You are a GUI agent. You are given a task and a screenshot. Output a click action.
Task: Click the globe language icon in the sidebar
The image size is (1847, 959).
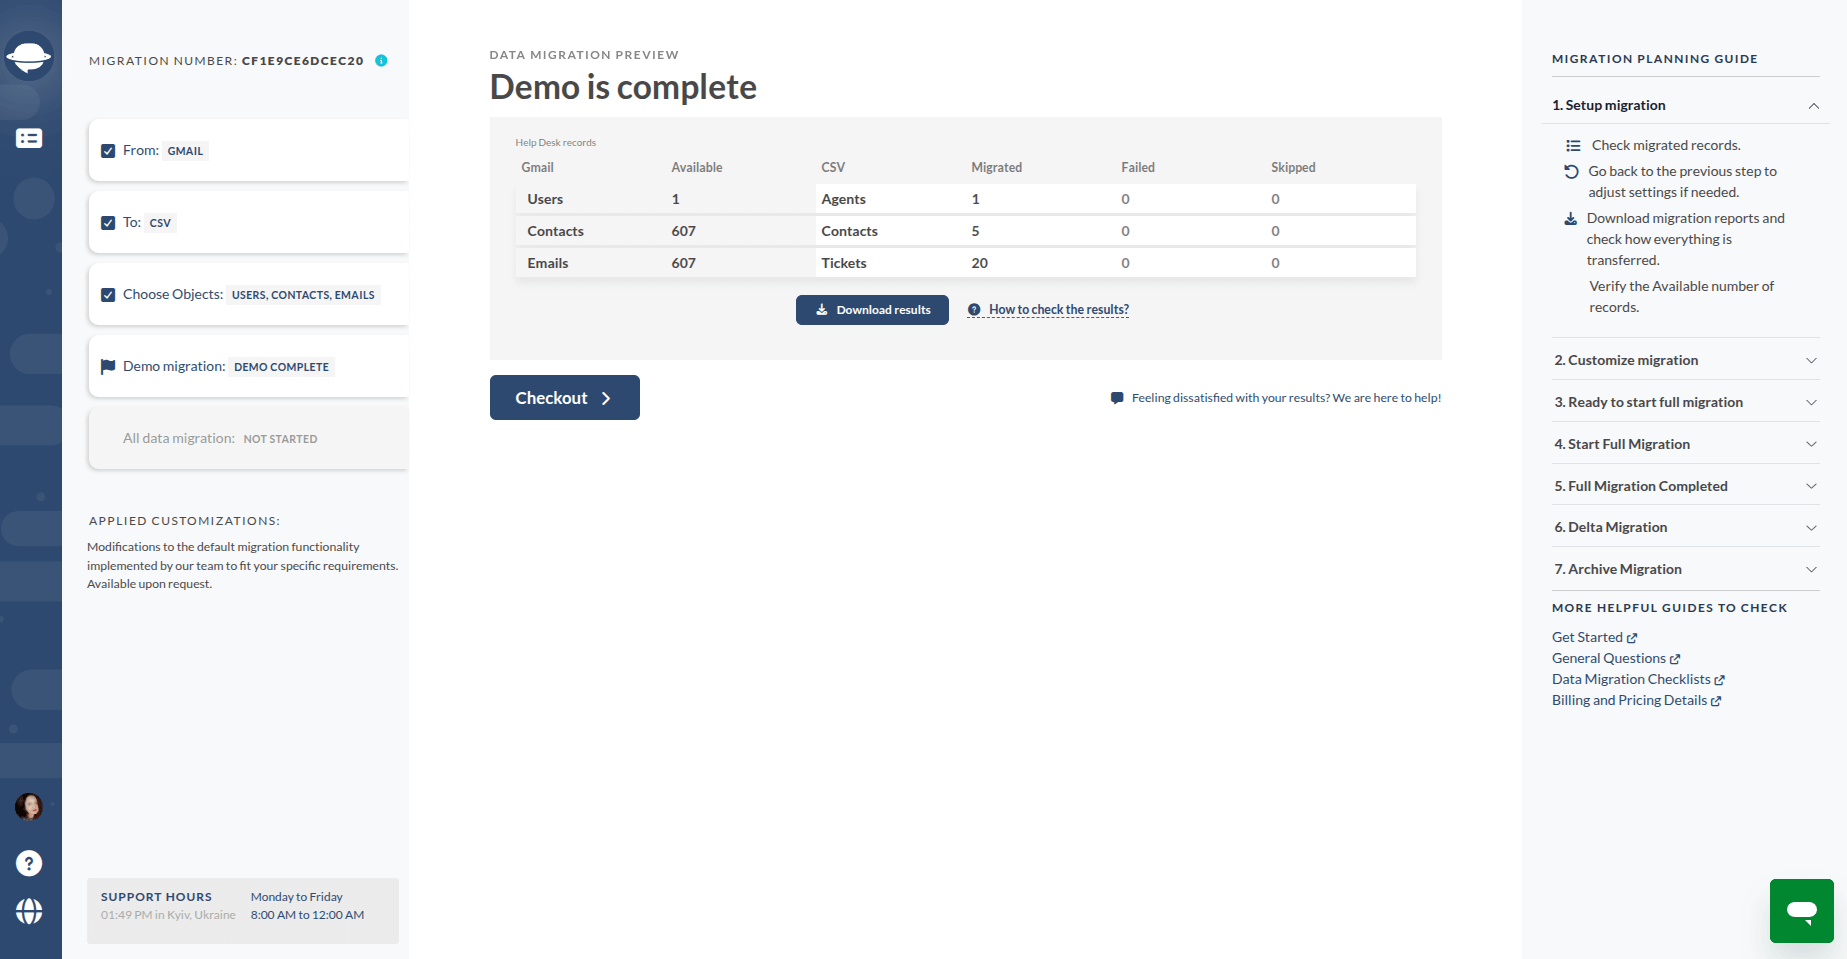[30, 911]
